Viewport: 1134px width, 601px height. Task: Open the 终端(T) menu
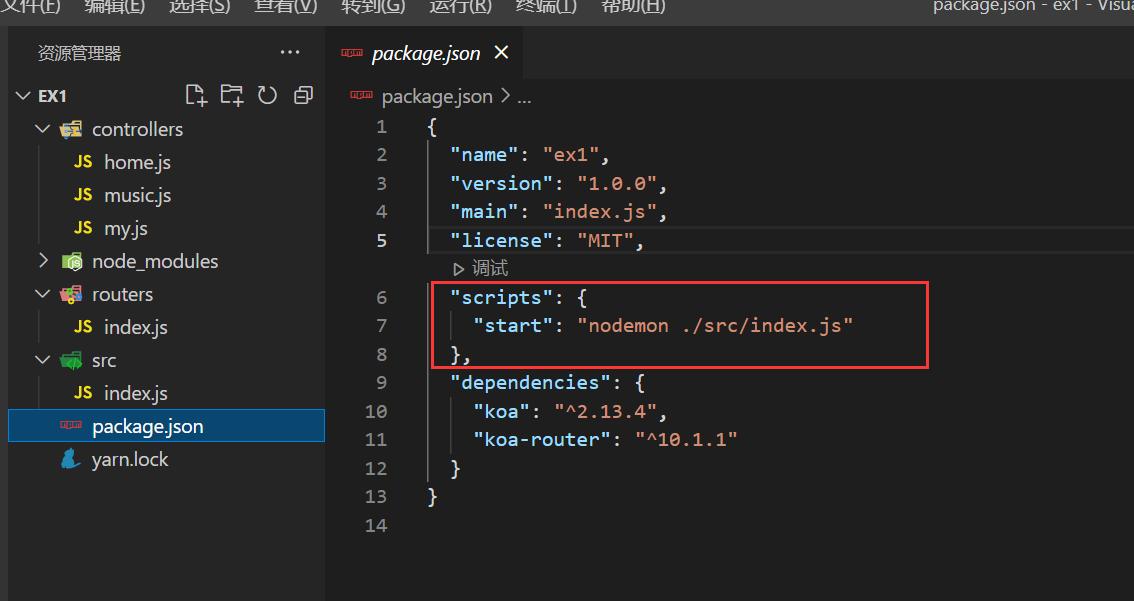point(546,7)
